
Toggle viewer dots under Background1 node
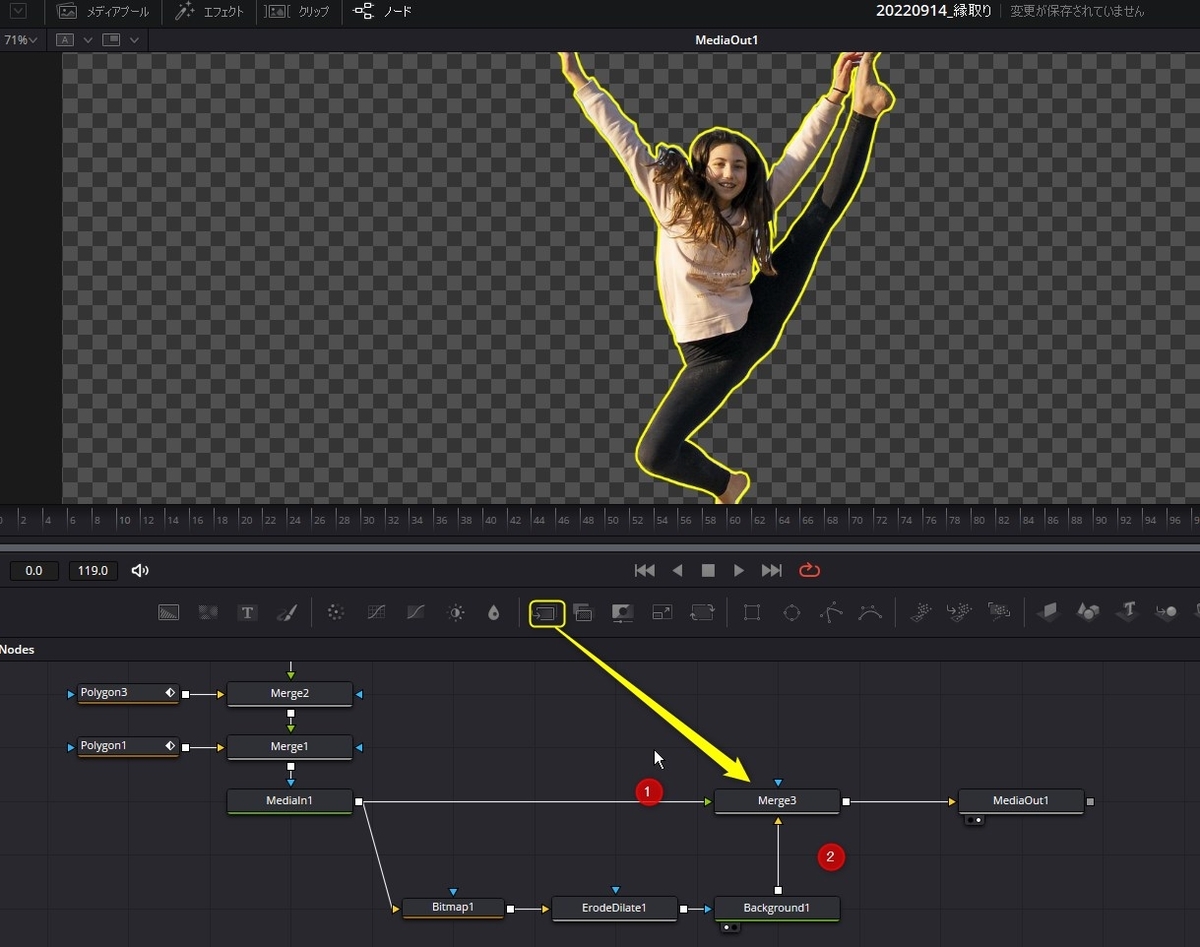(x=730, y=927)
